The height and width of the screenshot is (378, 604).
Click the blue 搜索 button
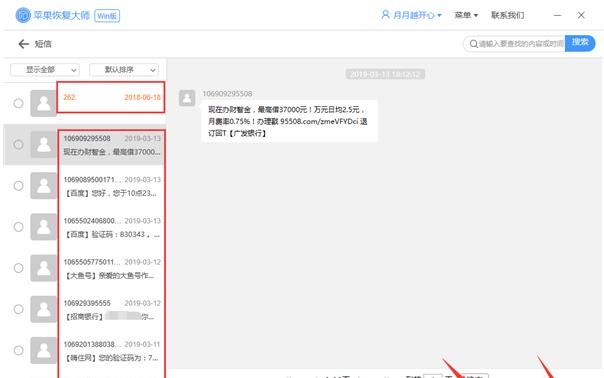(x=580, y=43)
